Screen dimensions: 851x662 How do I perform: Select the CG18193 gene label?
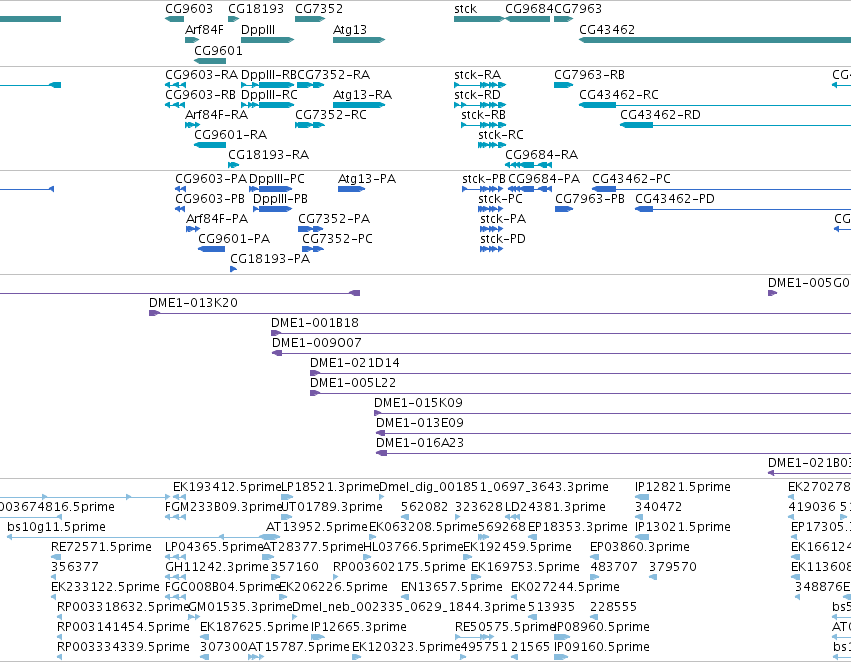(x=256, y=9)
